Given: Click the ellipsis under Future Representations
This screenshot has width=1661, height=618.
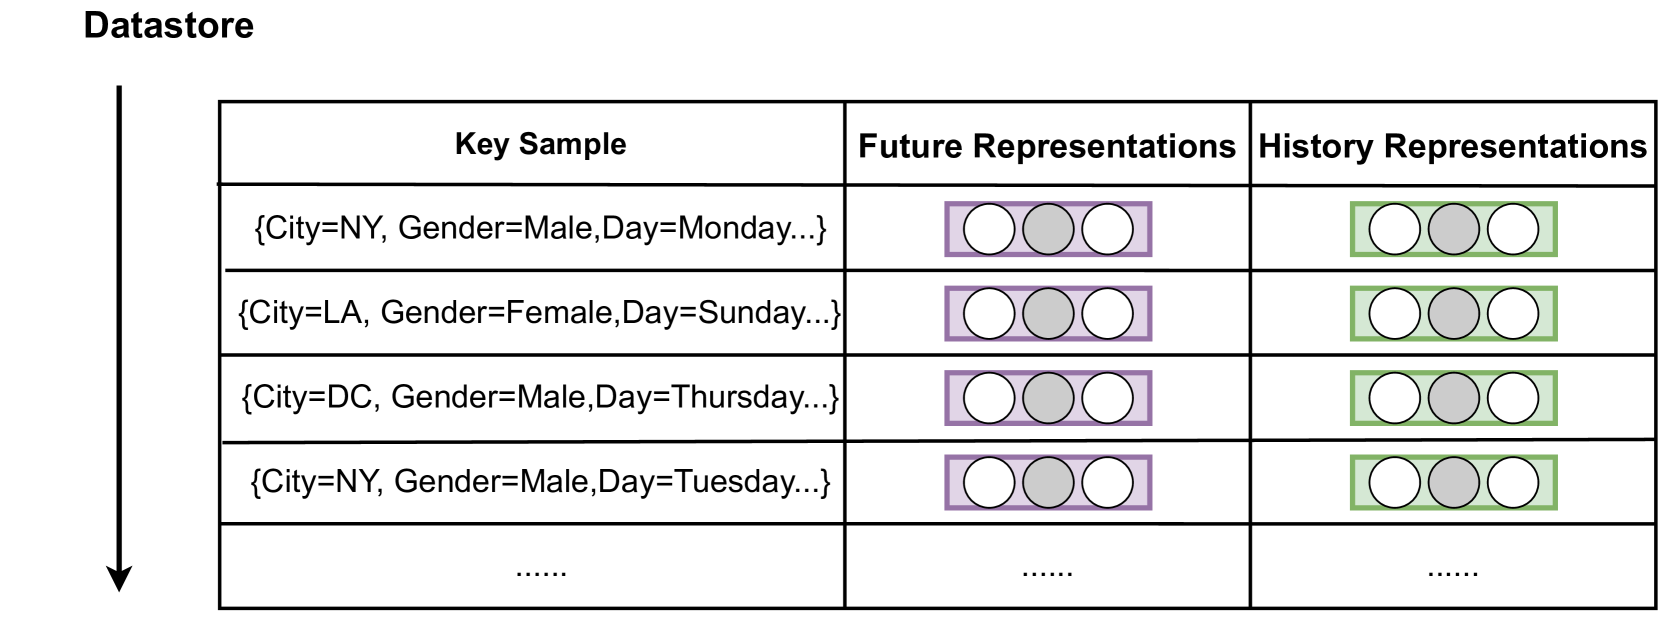Looking at the screenshot, I should tap(1047, 572).
